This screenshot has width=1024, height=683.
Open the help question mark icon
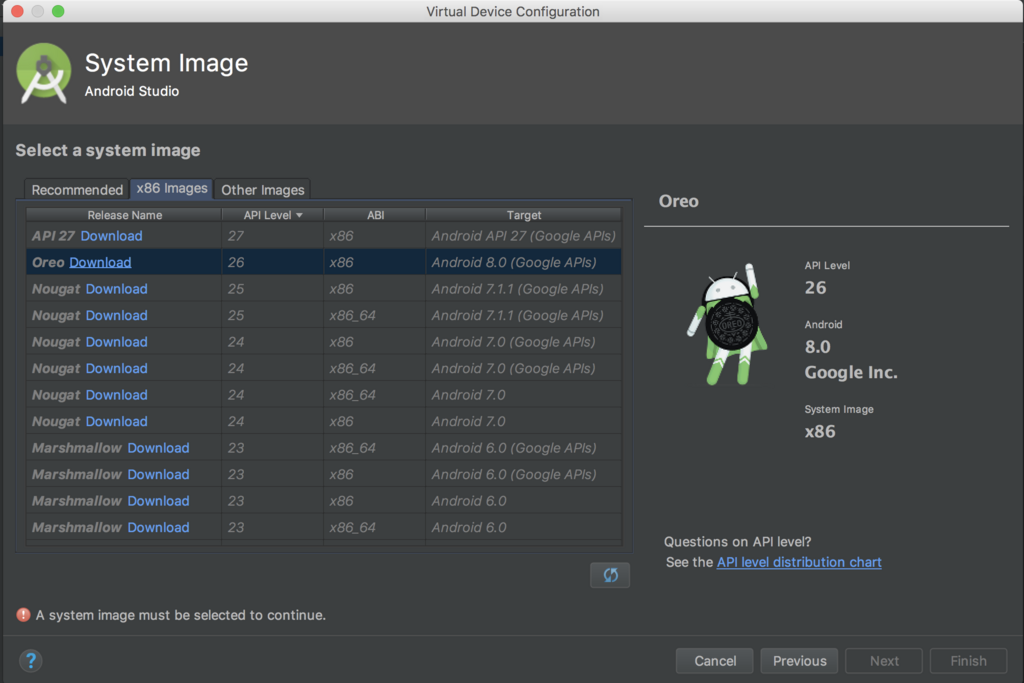tap(31, 661)
